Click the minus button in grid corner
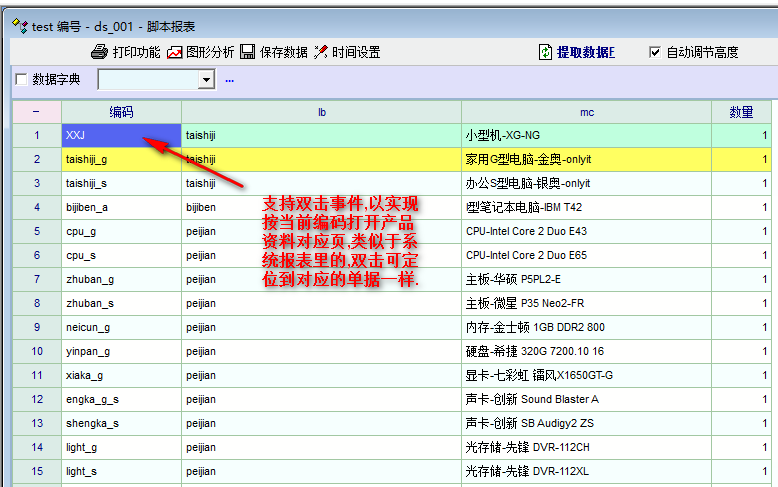The width and height of the screenshot is (778, 487). pyautogui.click(x=36, y=112)
